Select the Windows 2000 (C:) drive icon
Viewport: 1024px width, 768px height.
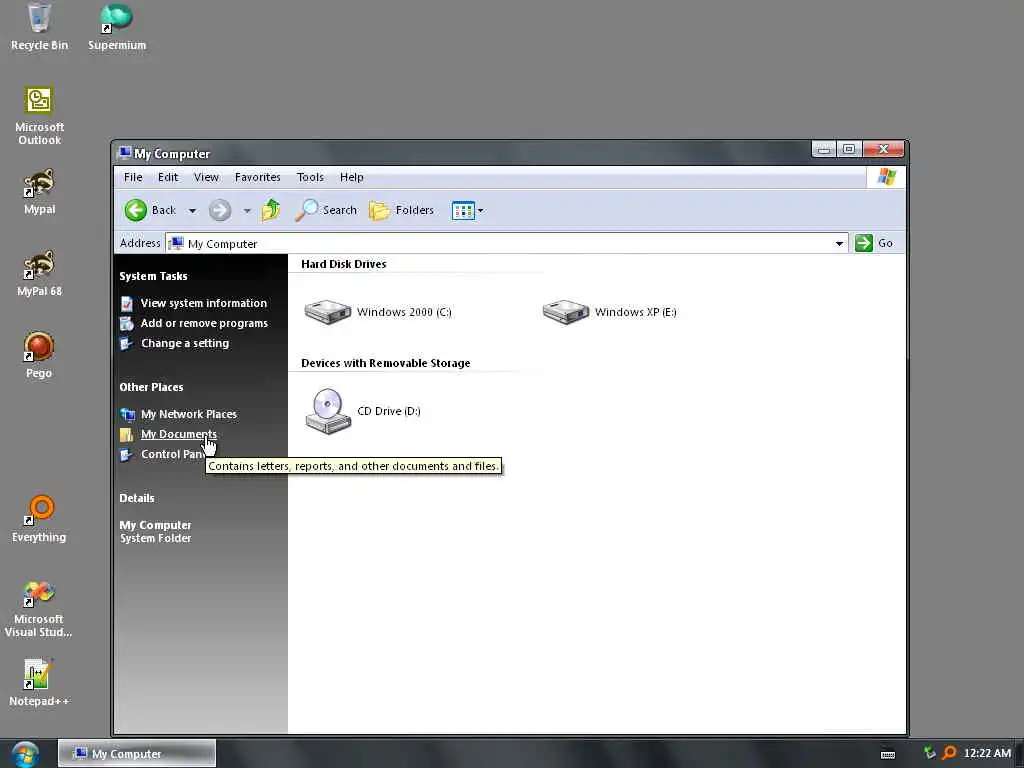pos(328,312)
